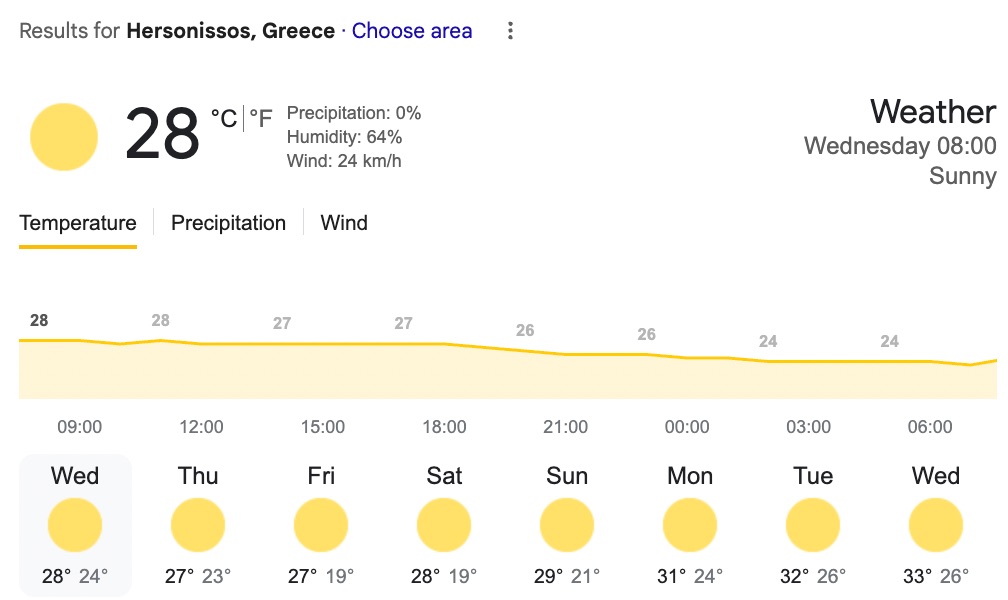Select the last Wed 33° 26° forecast
Image resolution: width=1008 pixels, height=600 pixels.
tap(935, 525)
